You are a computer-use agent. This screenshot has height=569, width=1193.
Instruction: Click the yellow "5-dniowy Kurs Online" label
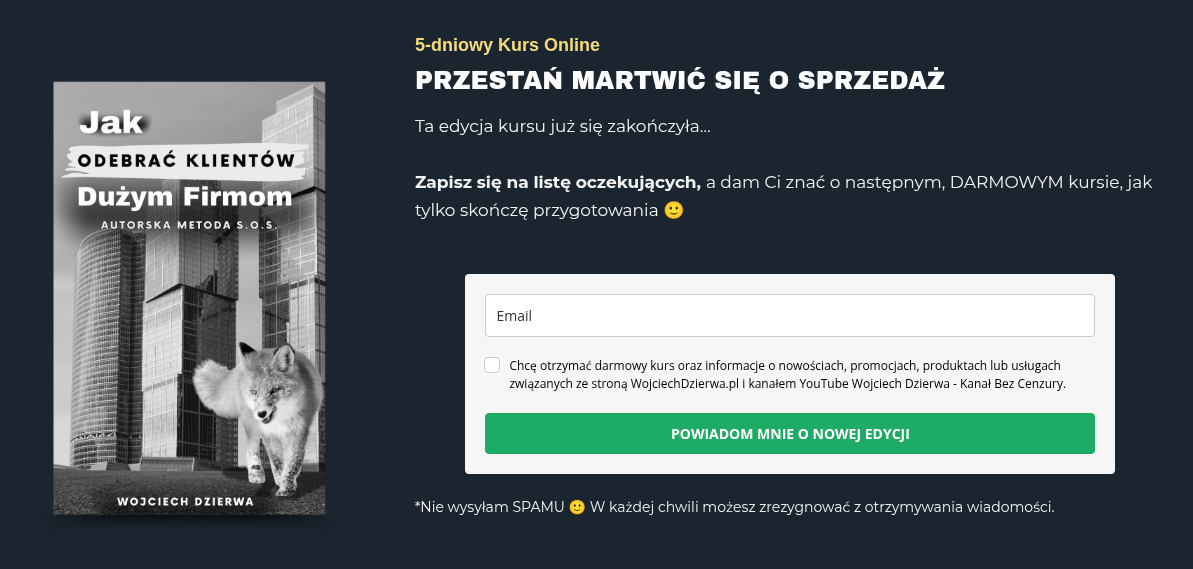pyautogui.click(x=507, y=45)
